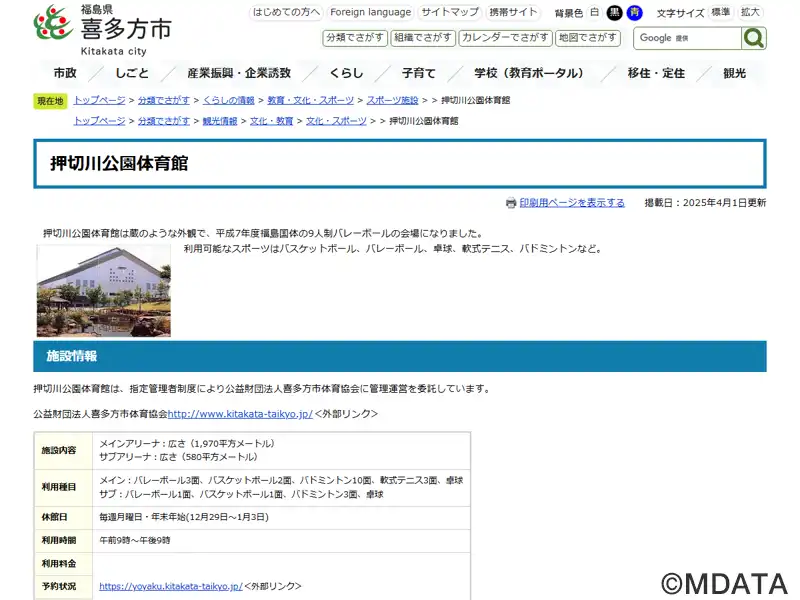800x600 pixels.
Task: Click the magnifying glass search button
Action: pos(754,38)
